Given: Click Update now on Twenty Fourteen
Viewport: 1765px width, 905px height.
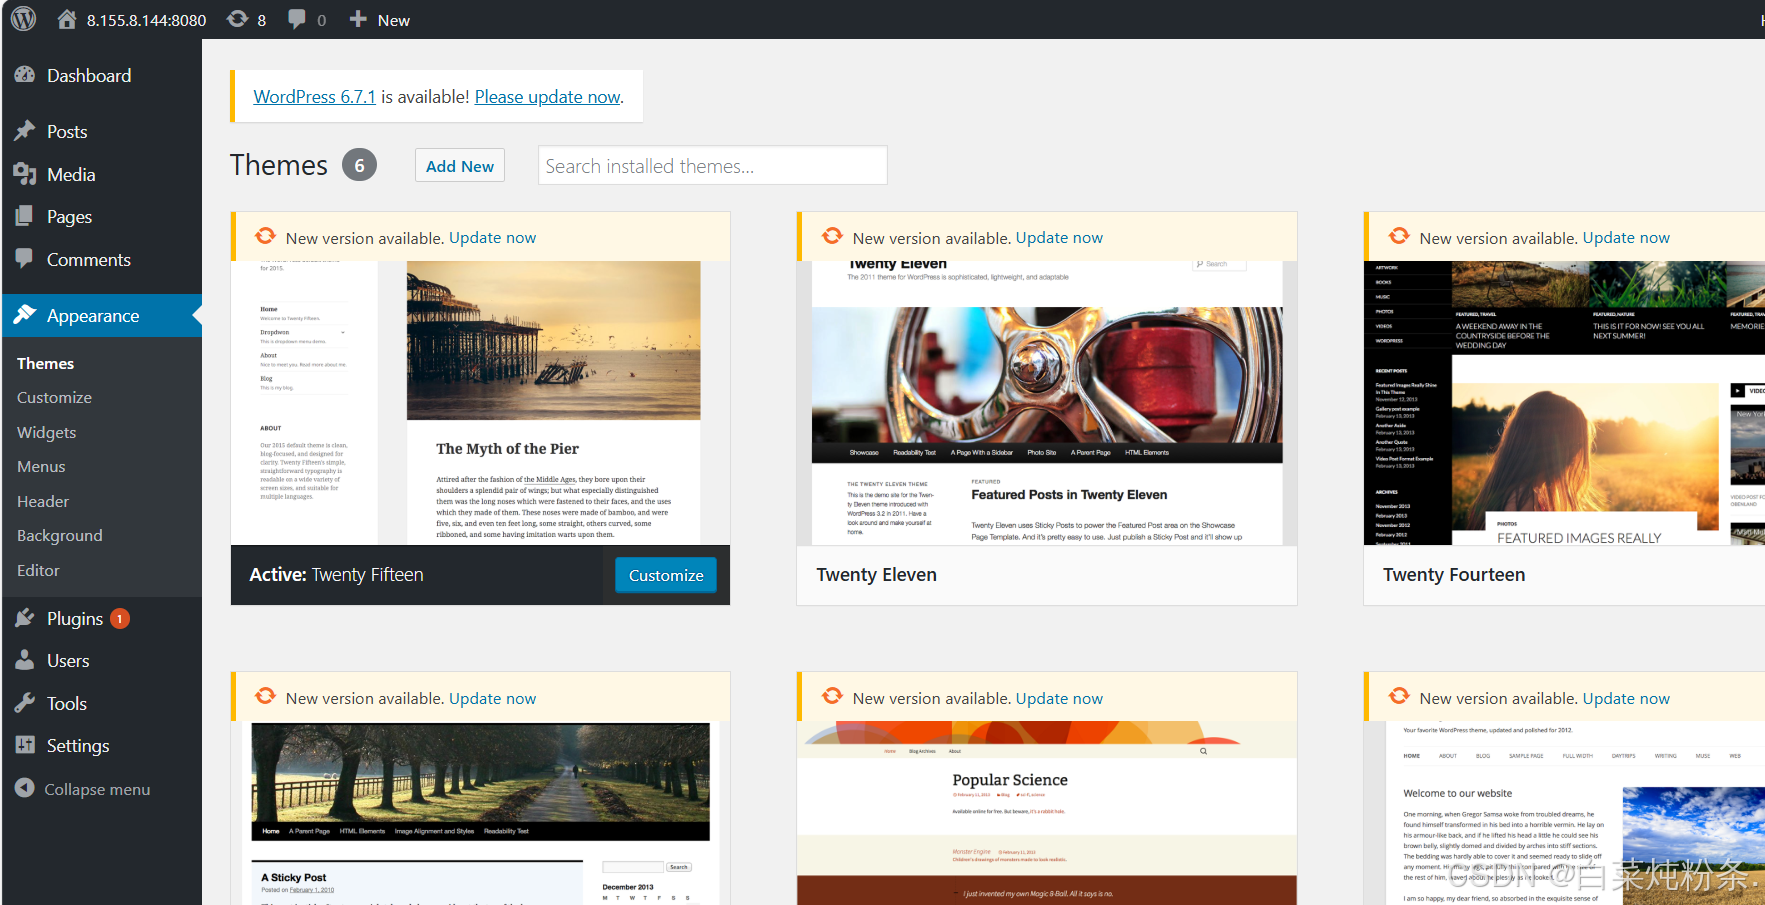Looking at the screenshot, I should tap(1626, 237).
